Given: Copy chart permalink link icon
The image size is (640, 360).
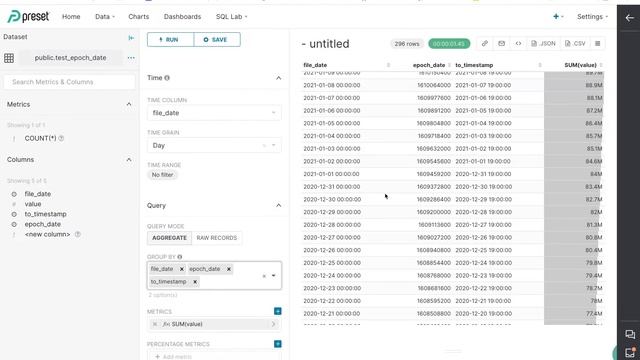Looking at the screenshot, I should (484, 43).
